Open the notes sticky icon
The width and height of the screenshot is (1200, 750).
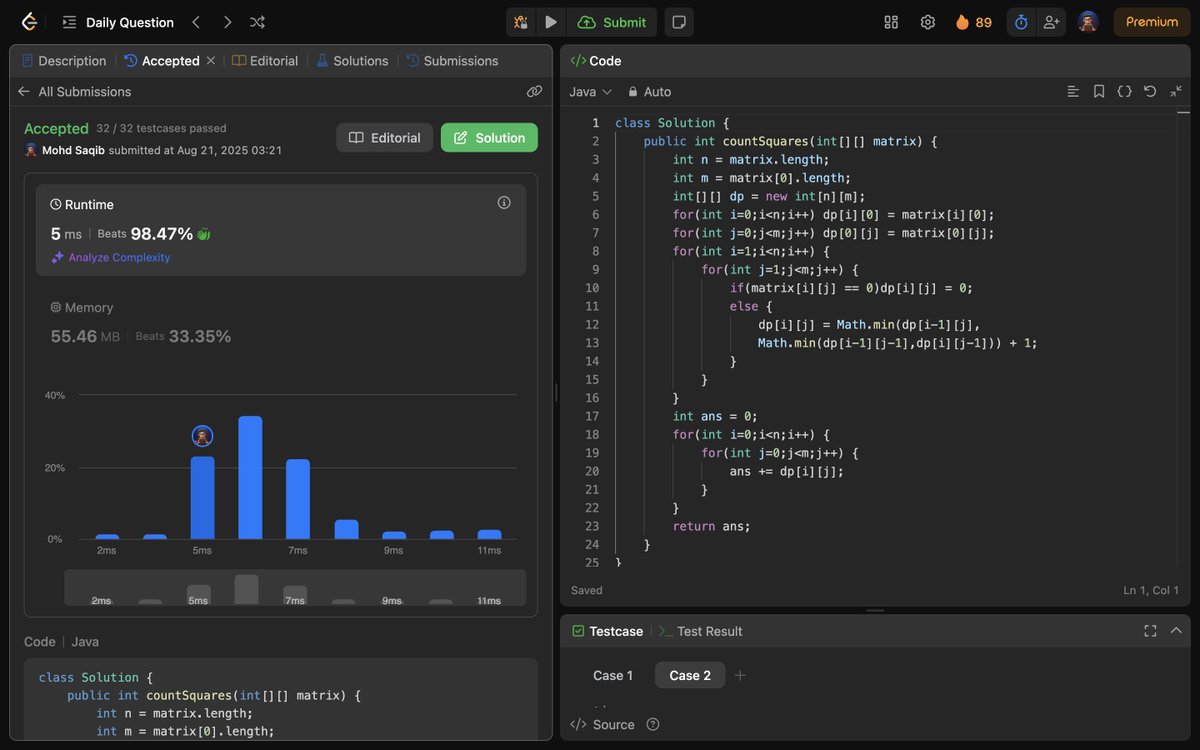point(679,22)
